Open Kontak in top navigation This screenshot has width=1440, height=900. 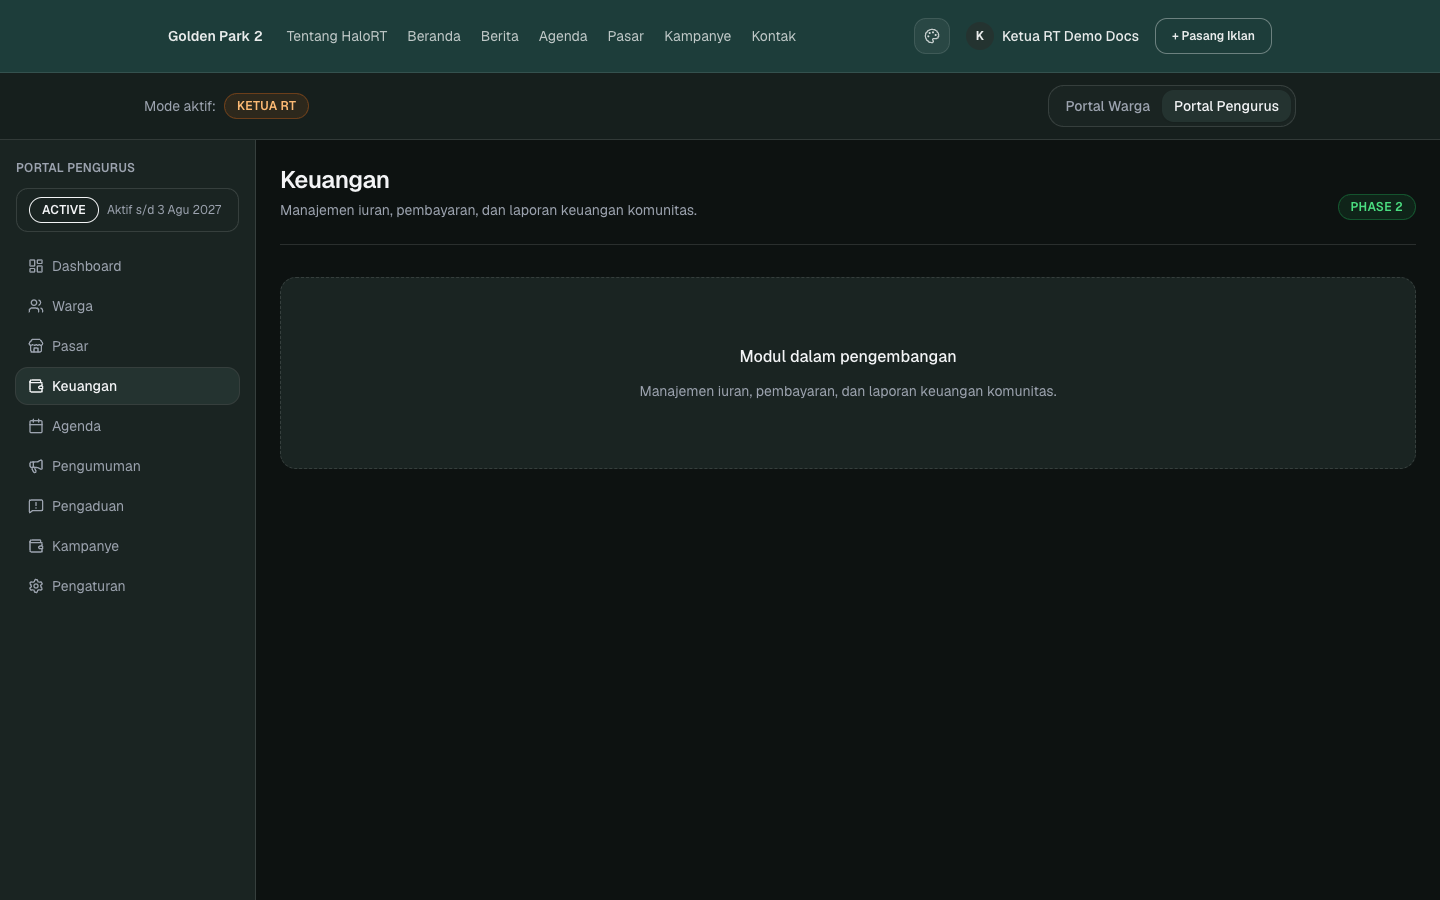click(x=774, y=36)
